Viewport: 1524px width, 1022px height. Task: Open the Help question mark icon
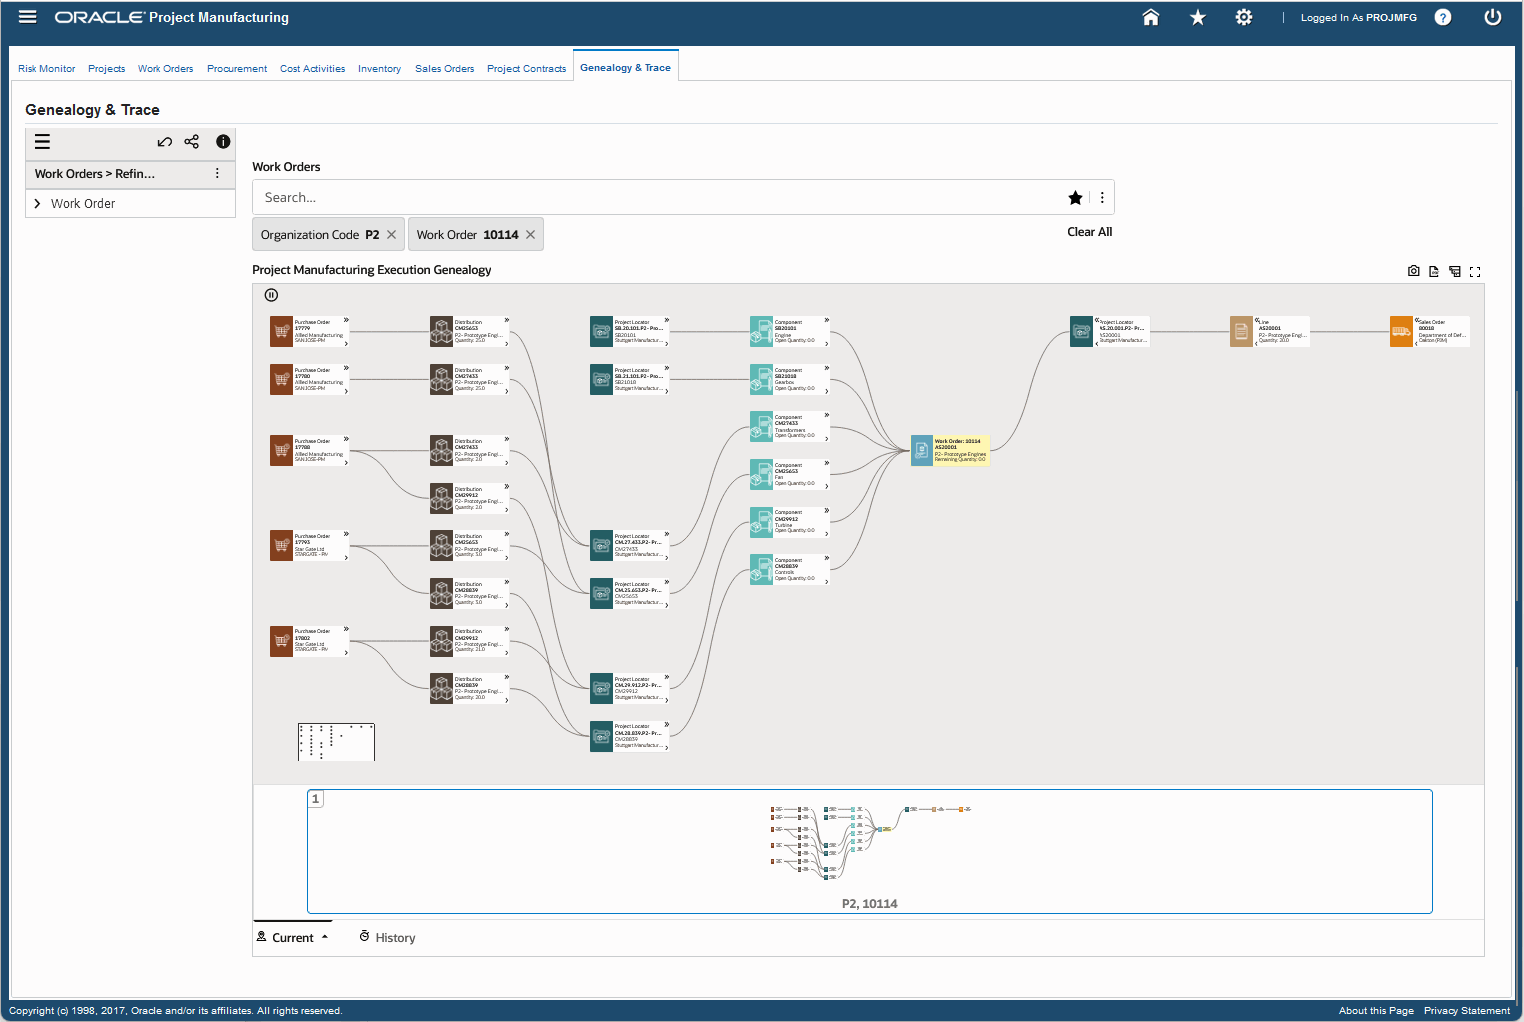[1443, 17]
